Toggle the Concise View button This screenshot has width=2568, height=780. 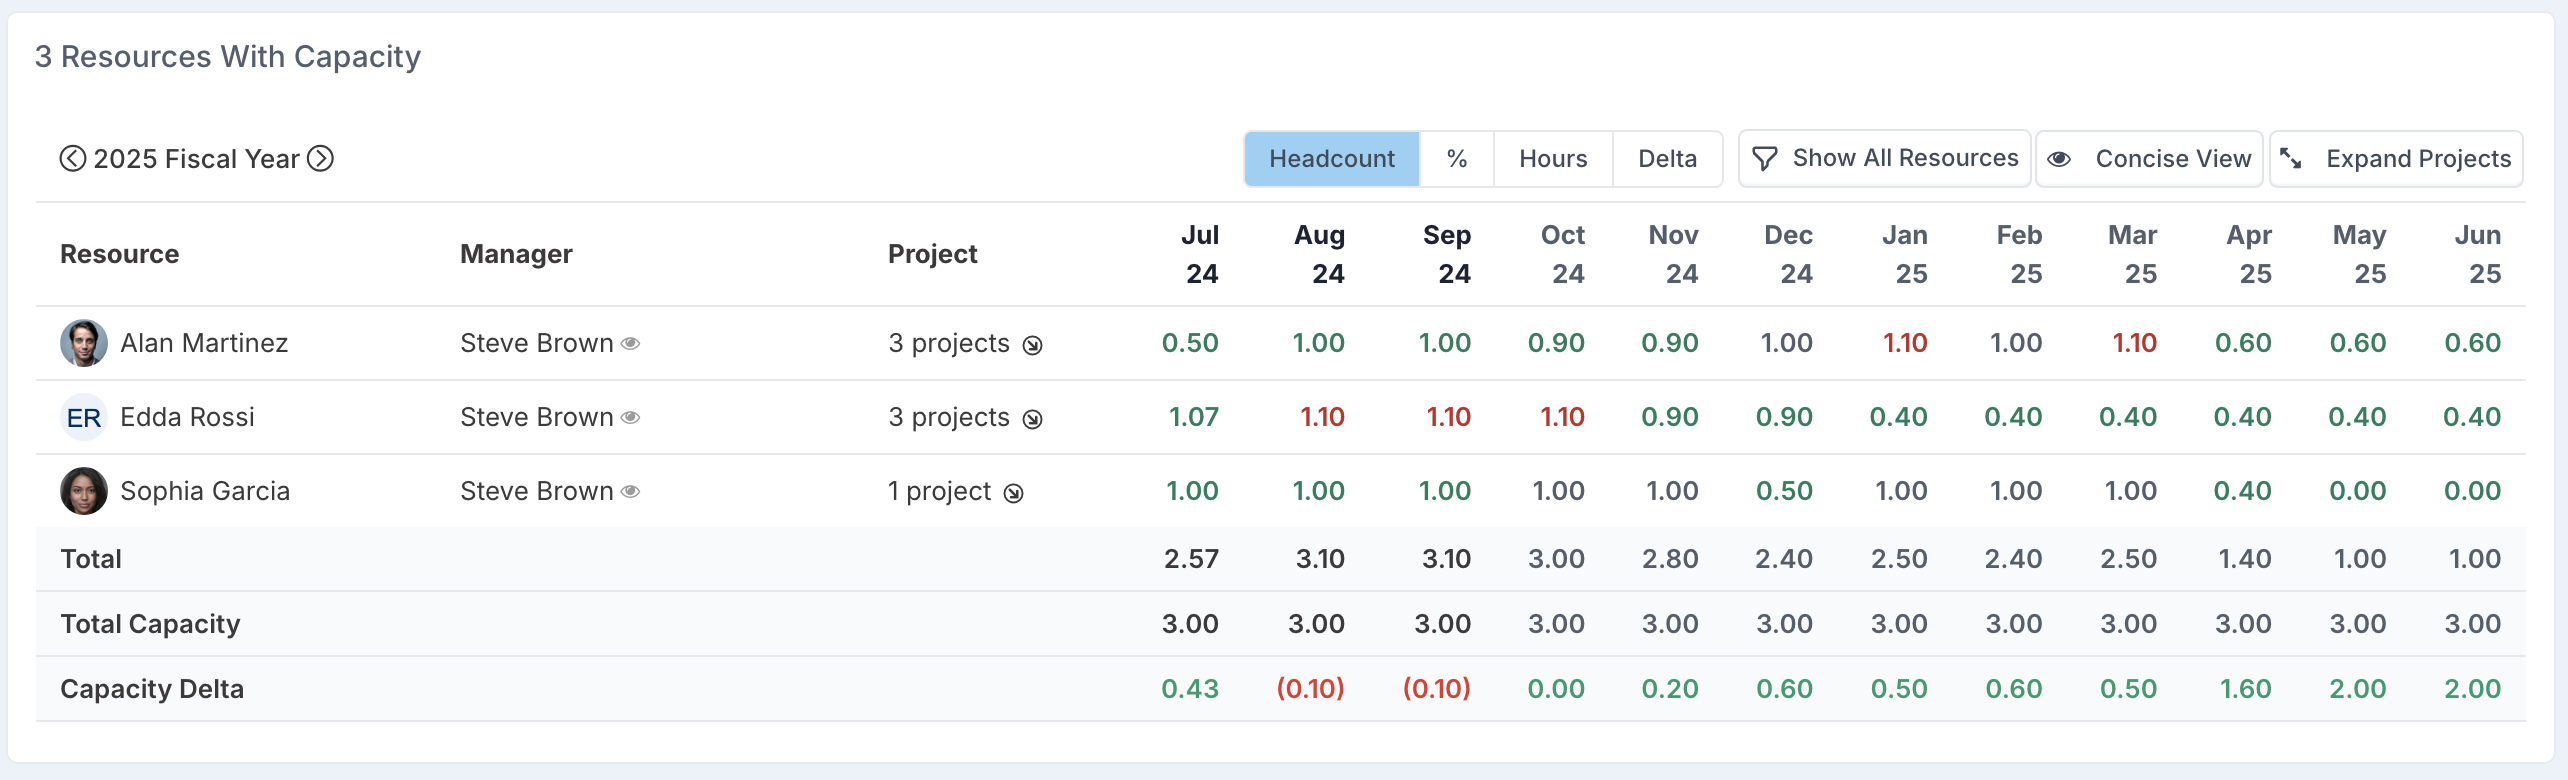pos(2149,159)
